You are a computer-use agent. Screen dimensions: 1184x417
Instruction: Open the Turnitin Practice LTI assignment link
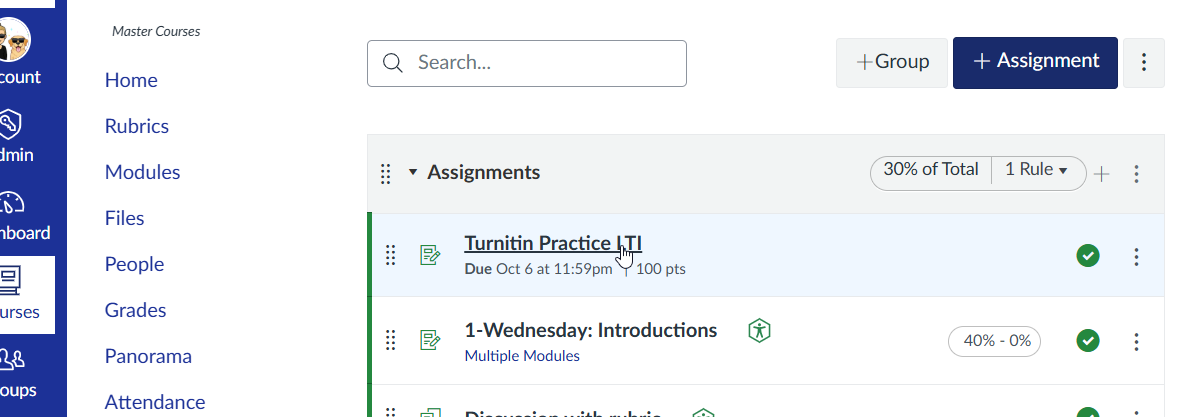[x=552, y=243]
